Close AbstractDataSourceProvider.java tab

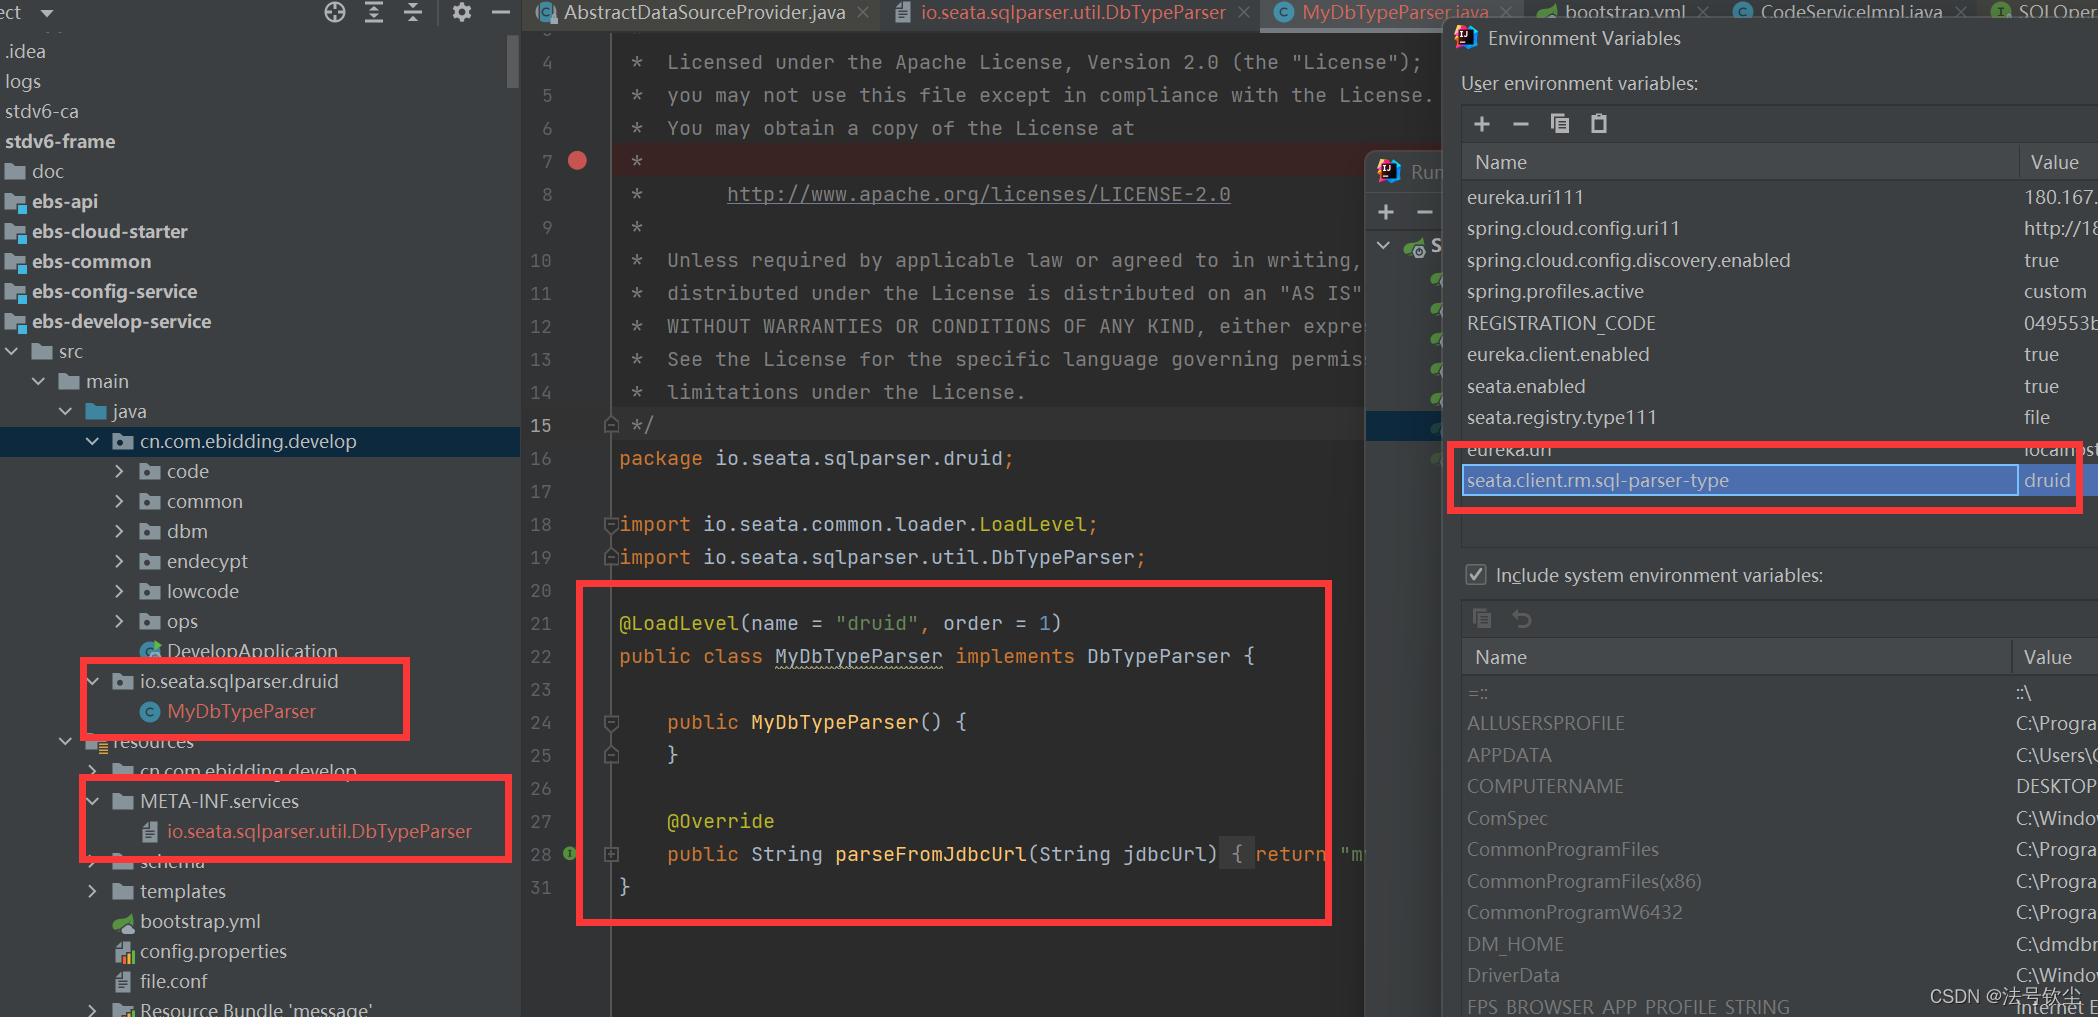(863, 12)
